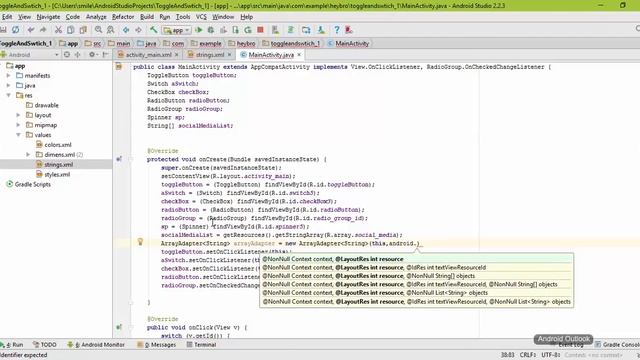Switch to strings.xml editor tab
640x360 pixels.
(x=210, y=55)
